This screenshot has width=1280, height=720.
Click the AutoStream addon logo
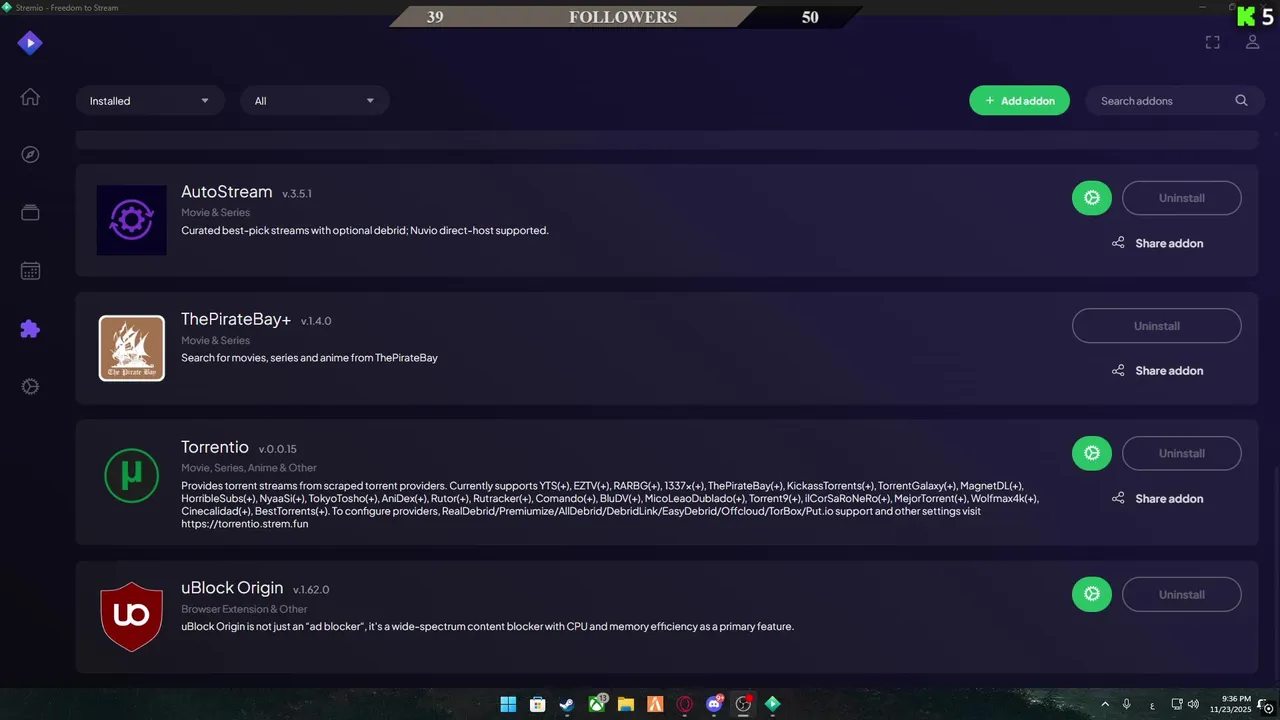pos(132,220)
